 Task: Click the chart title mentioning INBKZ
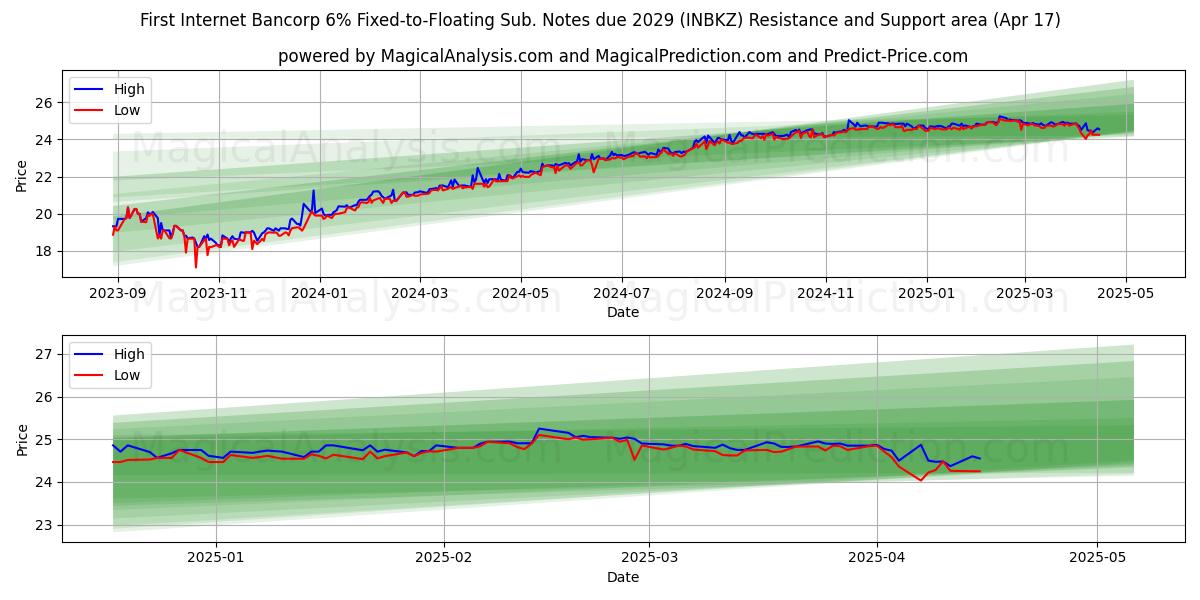(600, 20)
